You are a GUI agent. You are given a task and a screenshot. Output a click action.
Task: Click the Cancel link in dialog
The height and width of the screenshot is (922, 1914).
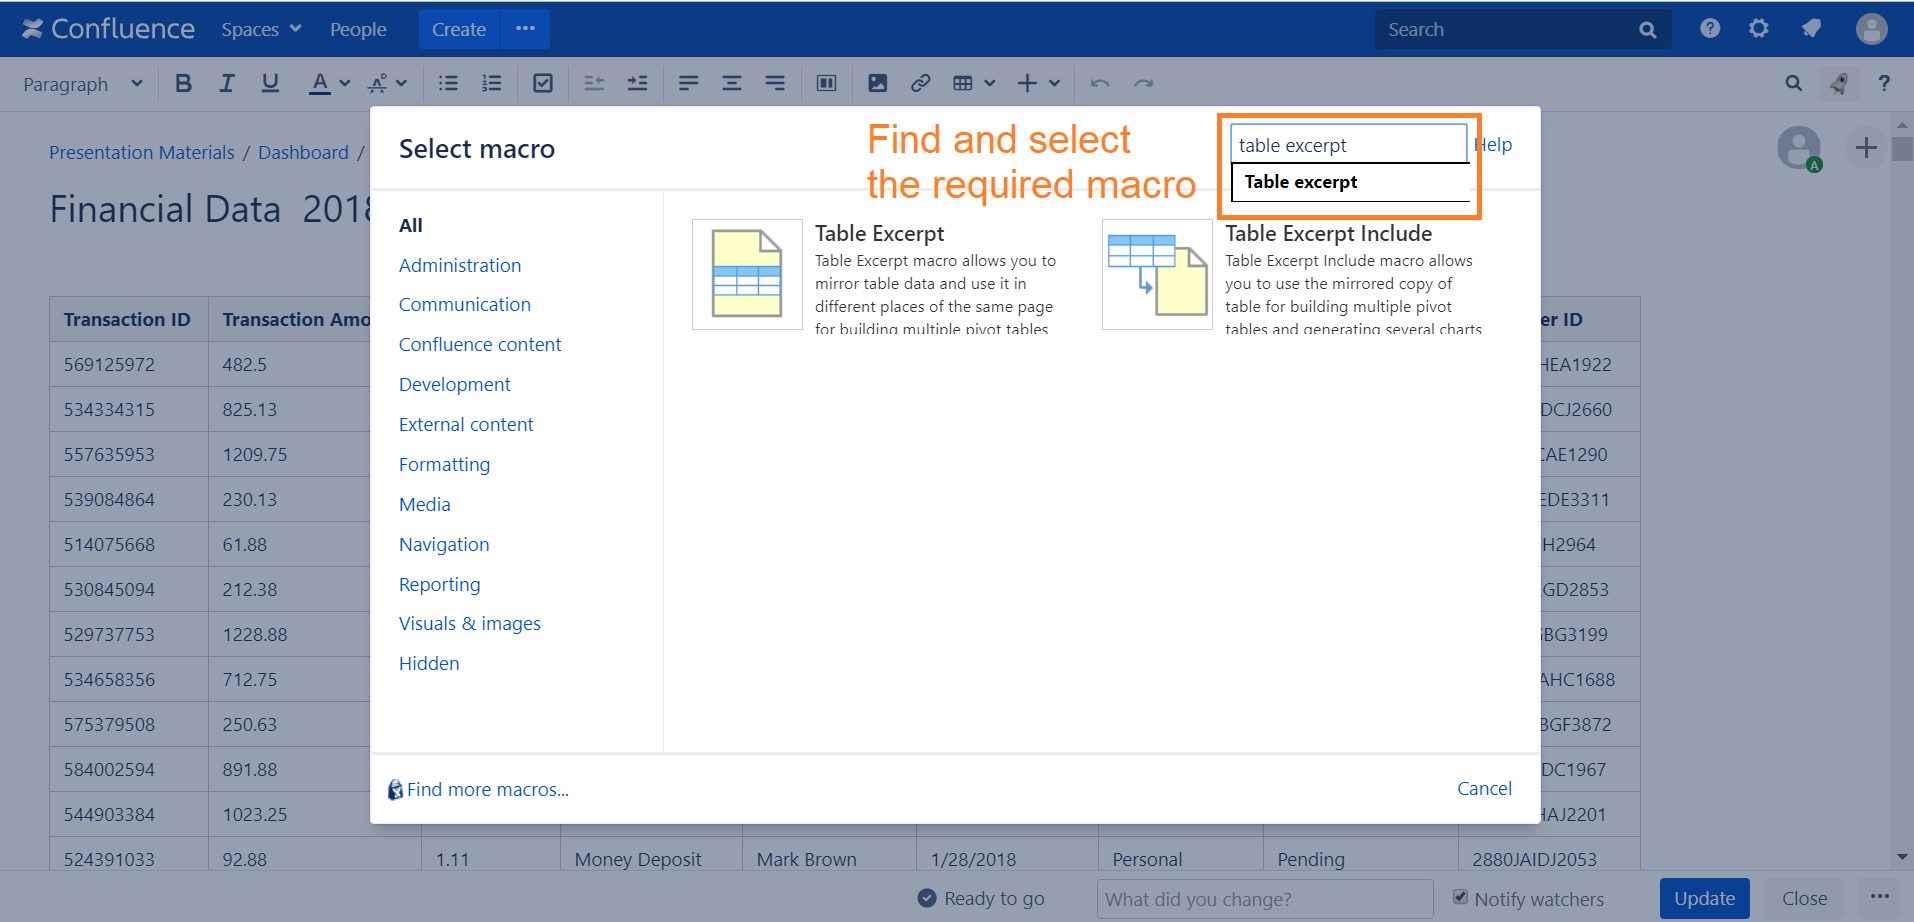pos(1484,788)
